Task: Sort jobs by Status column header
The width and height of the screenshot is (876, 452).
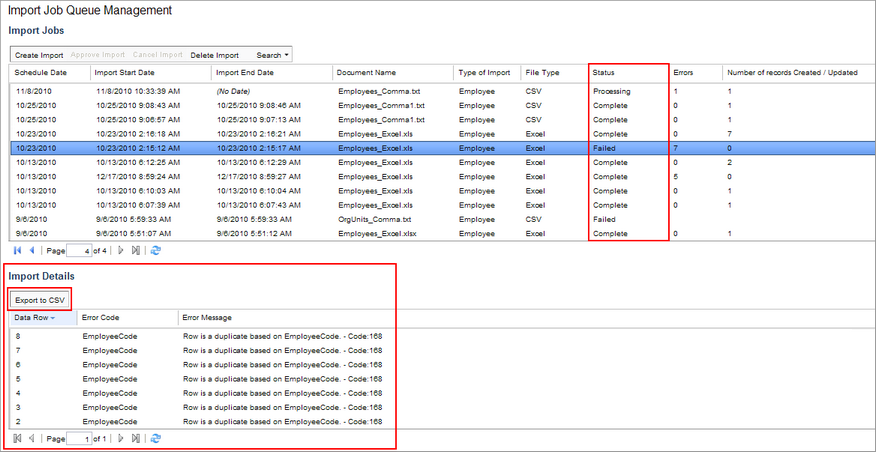Action: (603, 73)
